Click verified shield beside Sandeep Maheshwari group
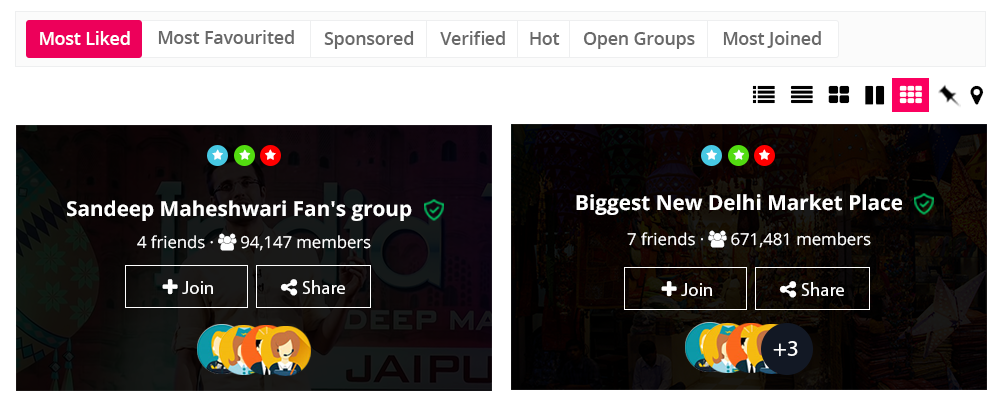This screenshot has width=1000, height=403. pyautogui.click(x=433, y=209)
